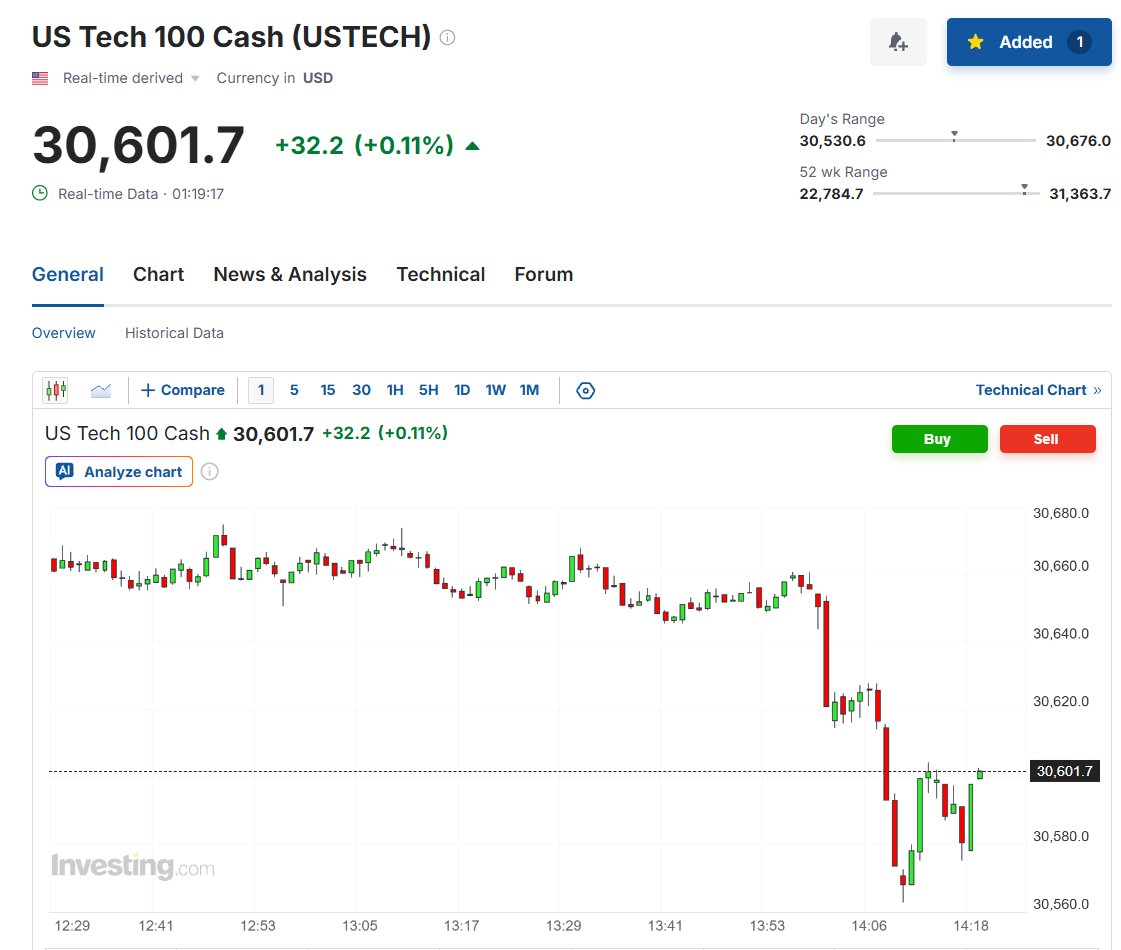Click the green Buy button
1121x950 pixels.
pos(939,439)
